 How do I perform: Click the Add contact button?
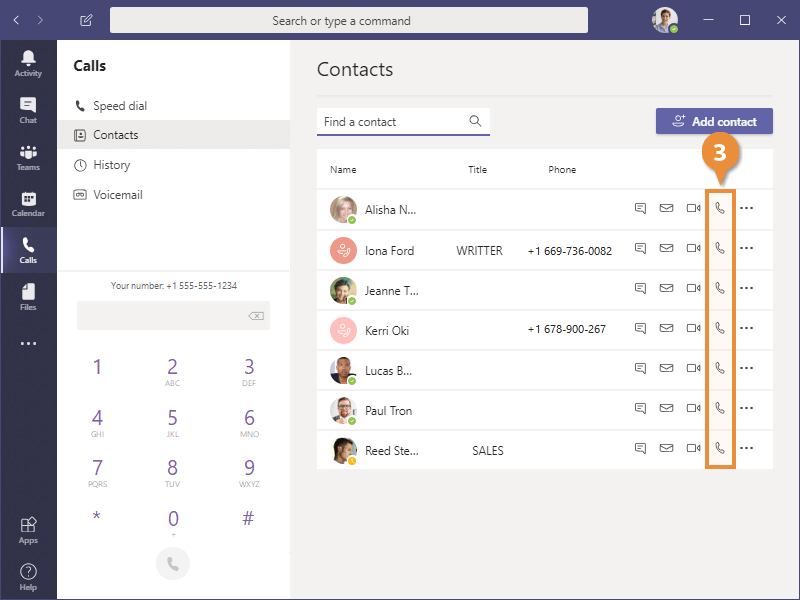pyautogui.click(x=713, y=120)
